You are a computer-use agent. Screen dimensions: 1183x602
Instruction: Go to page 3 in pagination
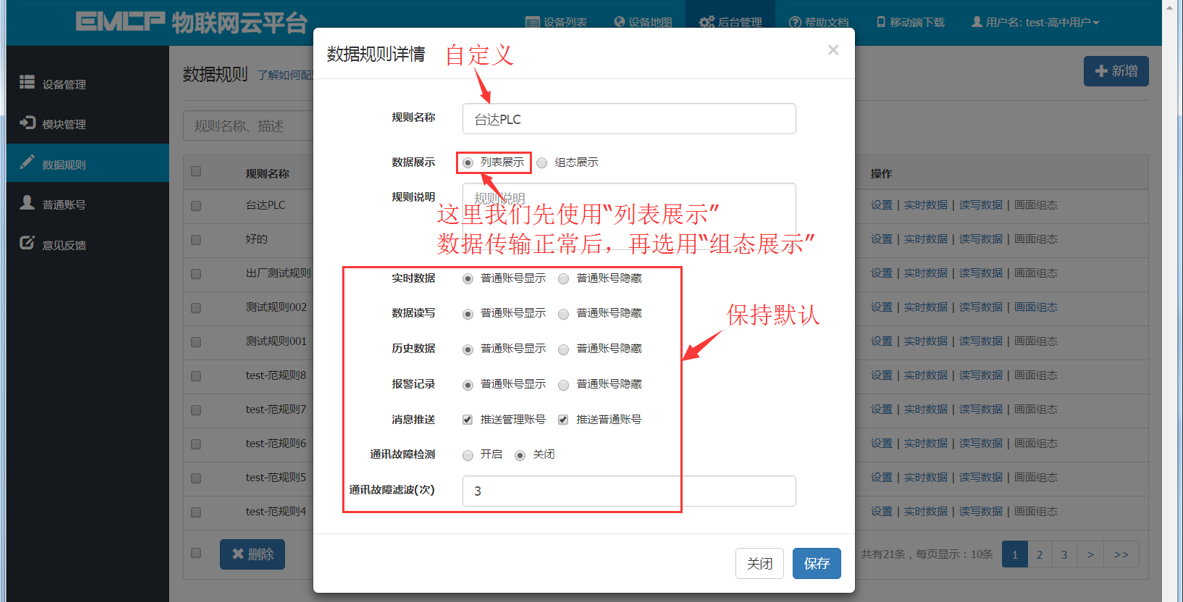[x=1065, y=554]
